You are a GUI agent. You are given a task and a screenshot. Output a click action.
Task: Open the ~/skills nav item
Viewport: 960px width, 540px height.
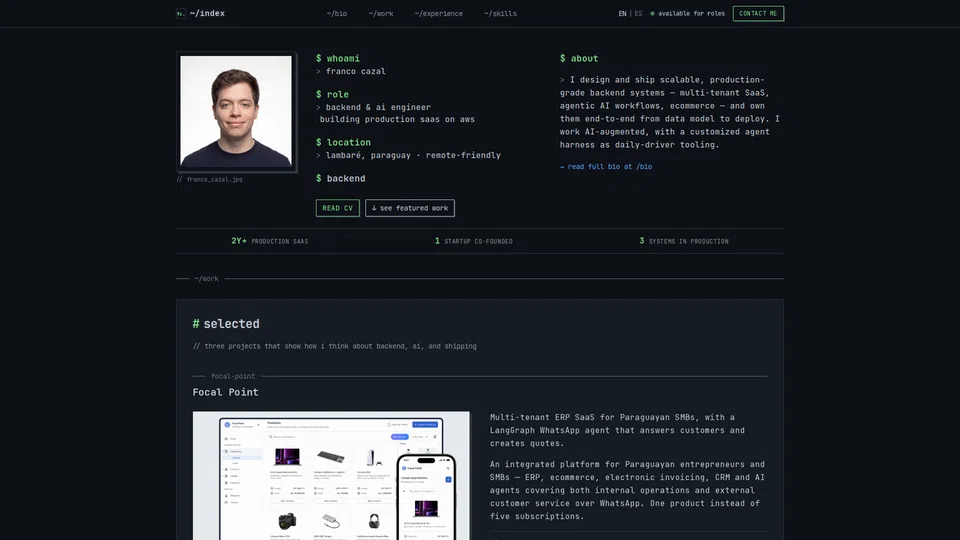[x=500, y=13]
